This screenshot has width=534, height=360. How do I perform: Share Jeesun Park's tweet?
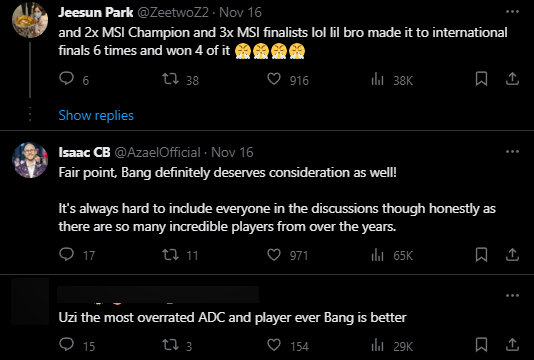tap(512, 79)
